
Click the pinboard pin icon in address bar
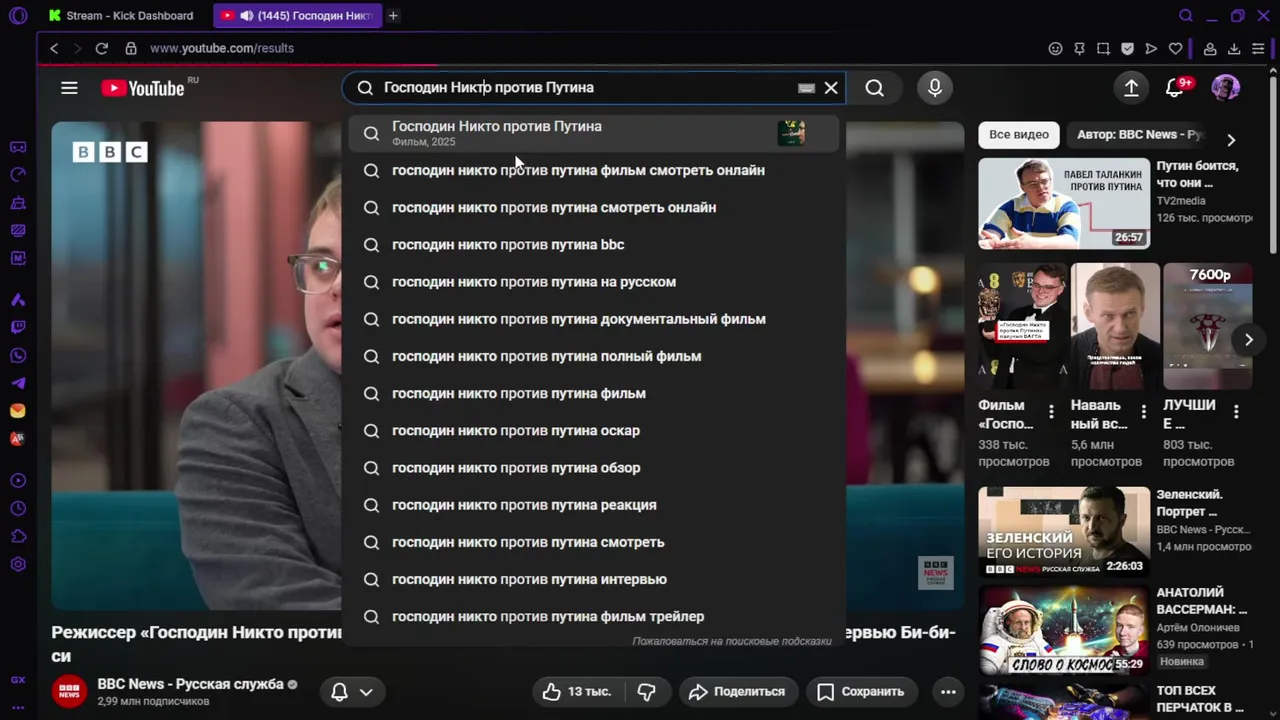(x=1079, y=48)
